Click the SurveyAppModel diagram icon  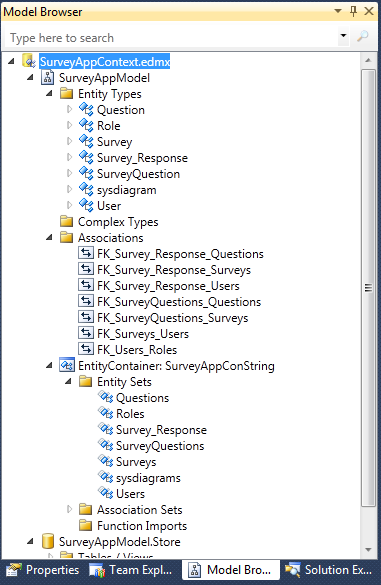[47, 78]
